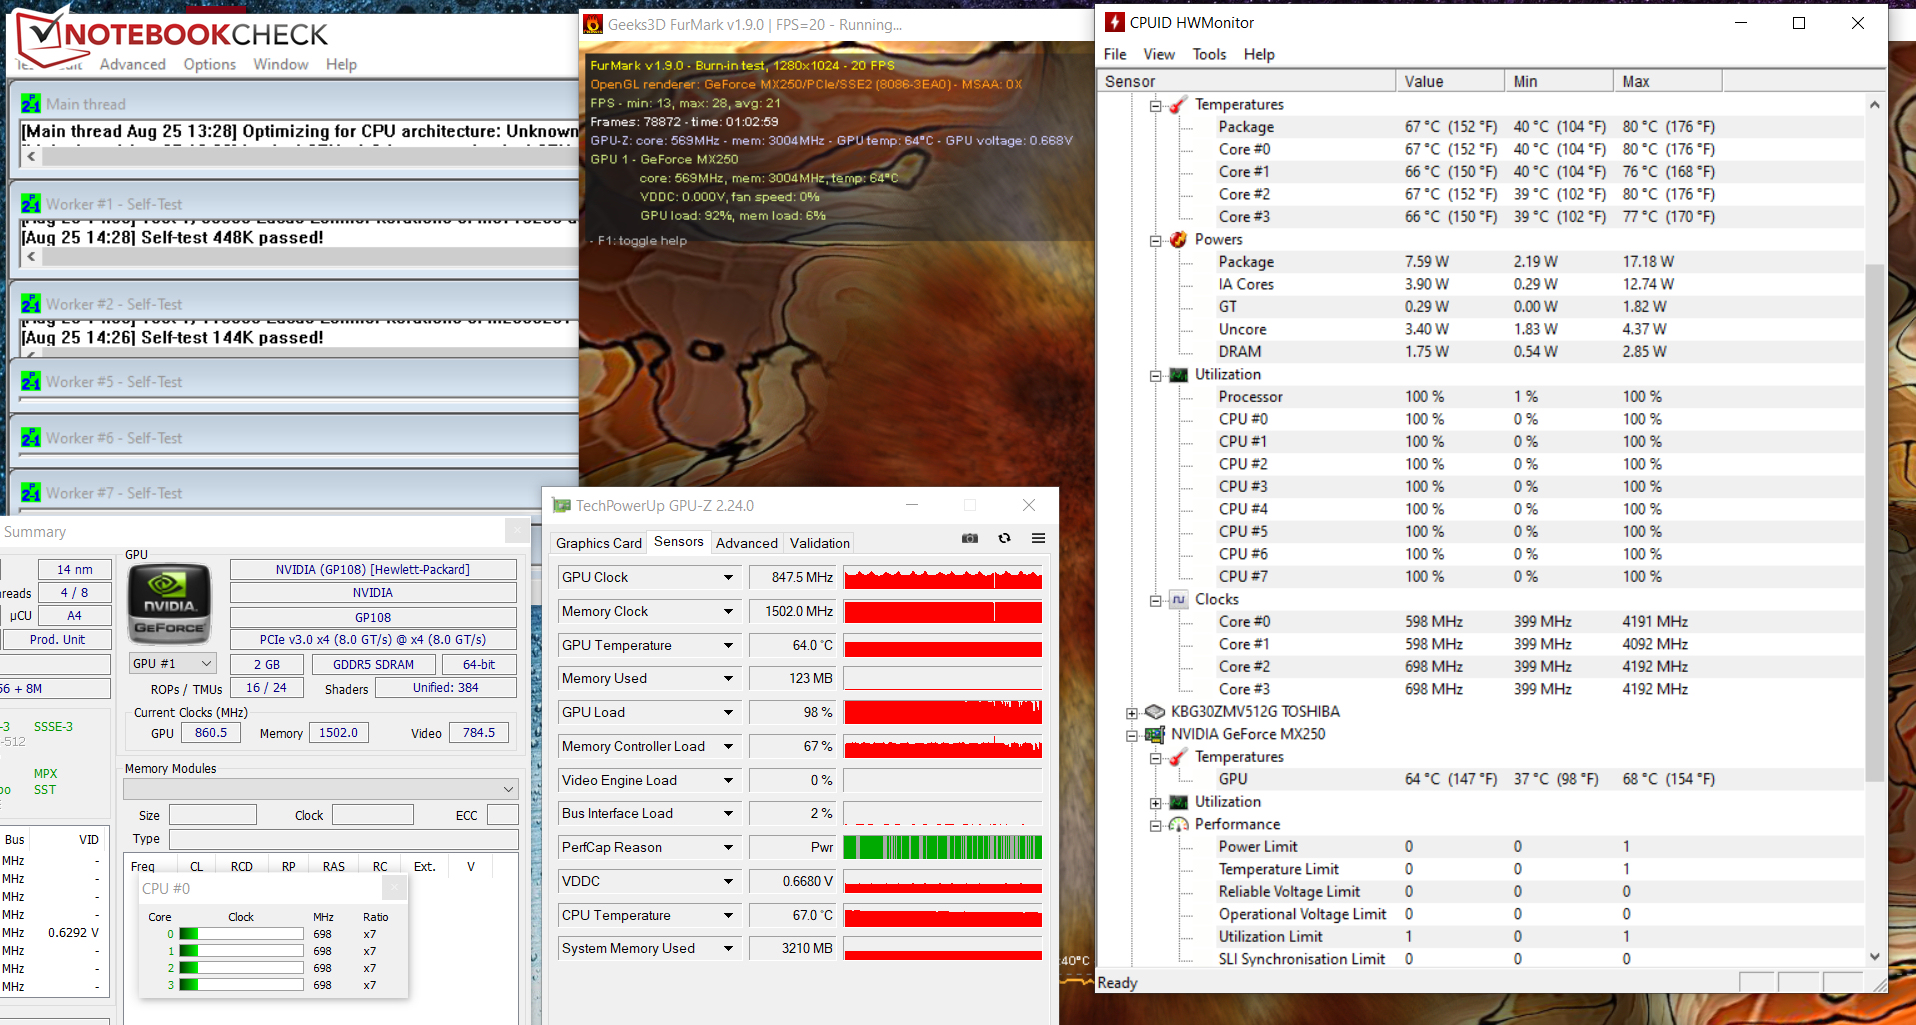The height and width of the screenshot is (1025, 1916).
Task: Click the CPU Utilization icon in HWMonitor
Action: pos(1179,374)
